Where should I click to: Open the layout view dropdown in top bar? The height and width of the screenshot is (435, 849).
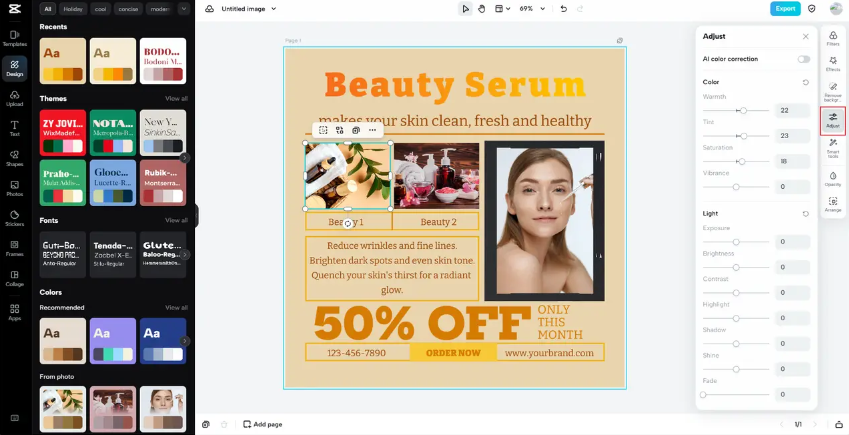[503, 9]
